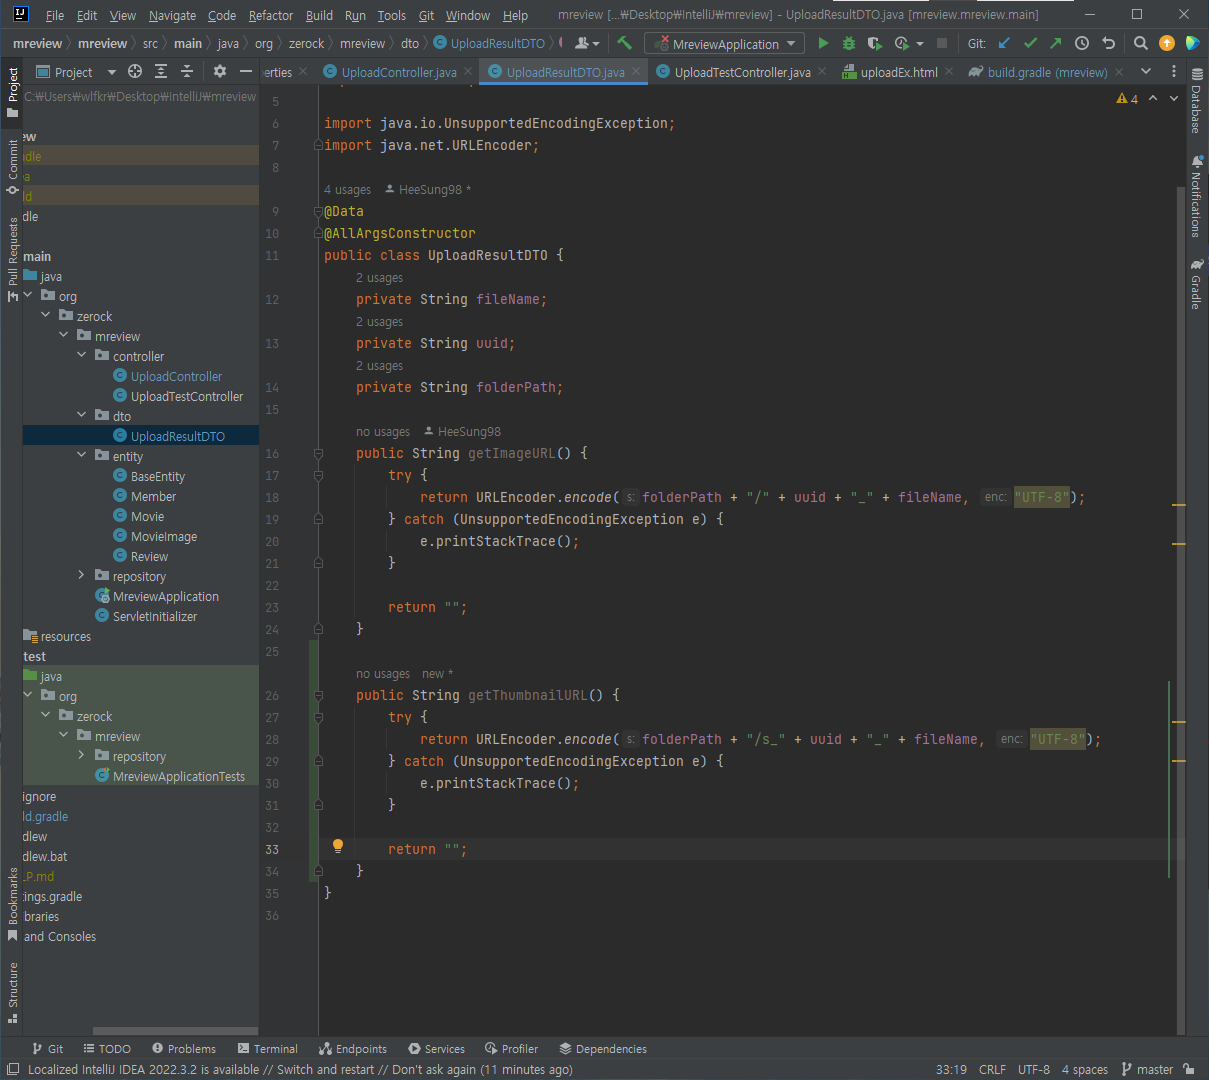Switch to the uploadEx.html tab
Viewport: 1209px width, 1080px height.
(898, 72)
